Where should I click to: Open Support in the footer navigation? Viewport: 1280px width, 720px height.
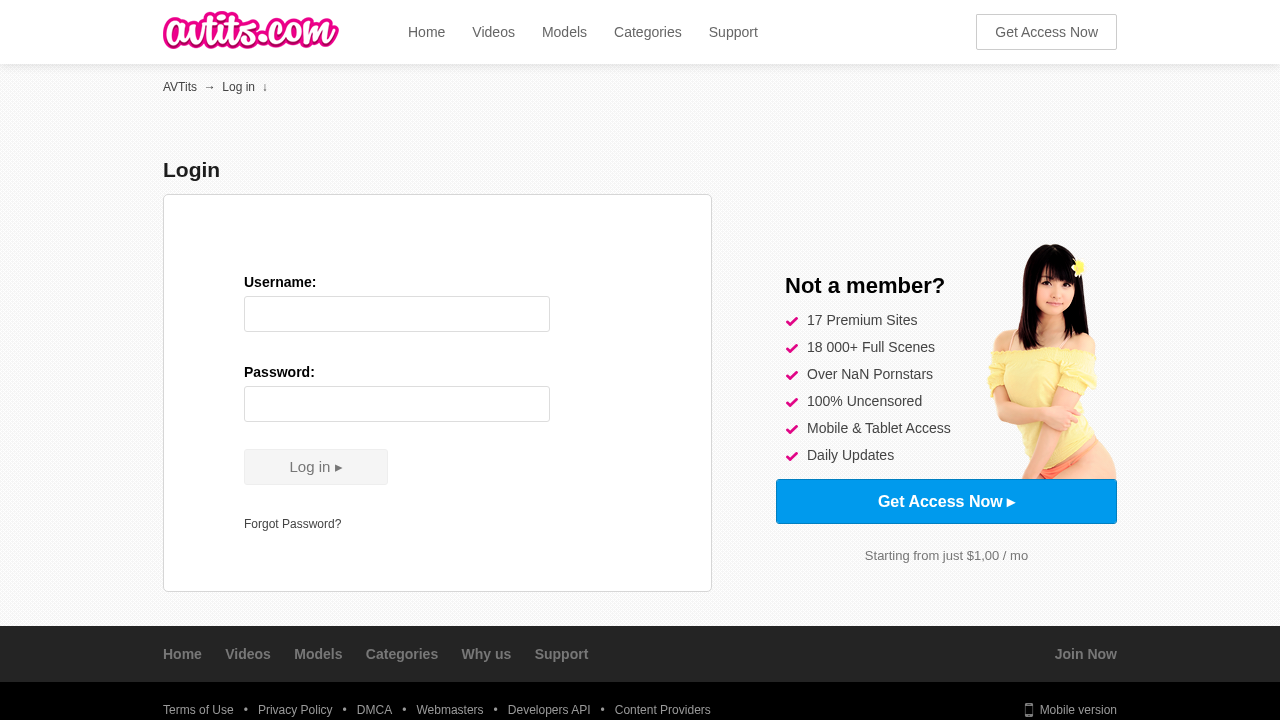(x=562, y=654)
